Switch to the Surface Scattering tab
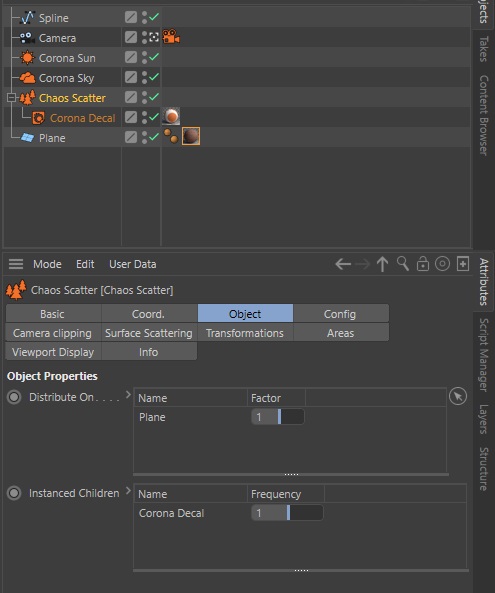The width and height of the screenshot is (495, 593). (x=149, y=333)
